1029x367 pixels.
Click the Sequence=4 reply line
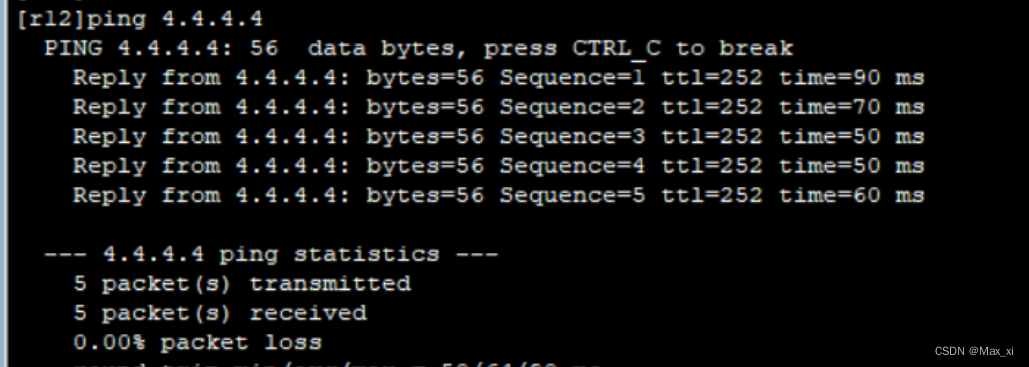[498, 166]
